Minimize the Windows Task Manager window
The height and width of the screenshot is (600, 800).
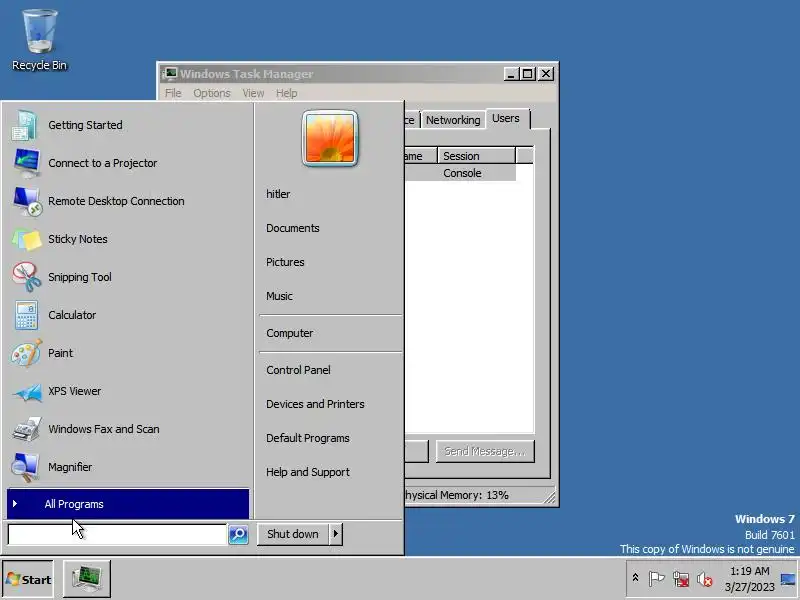pos(512,74)
